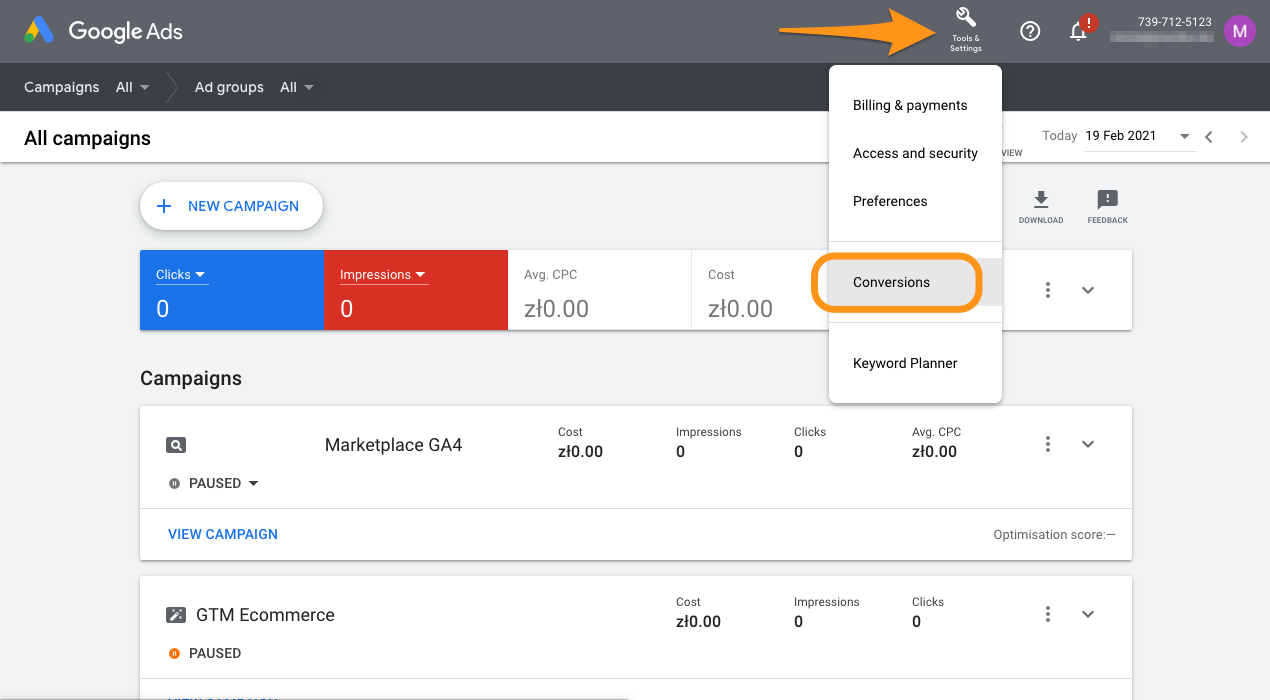Click the account avatar M icon

click(1240, 31)
